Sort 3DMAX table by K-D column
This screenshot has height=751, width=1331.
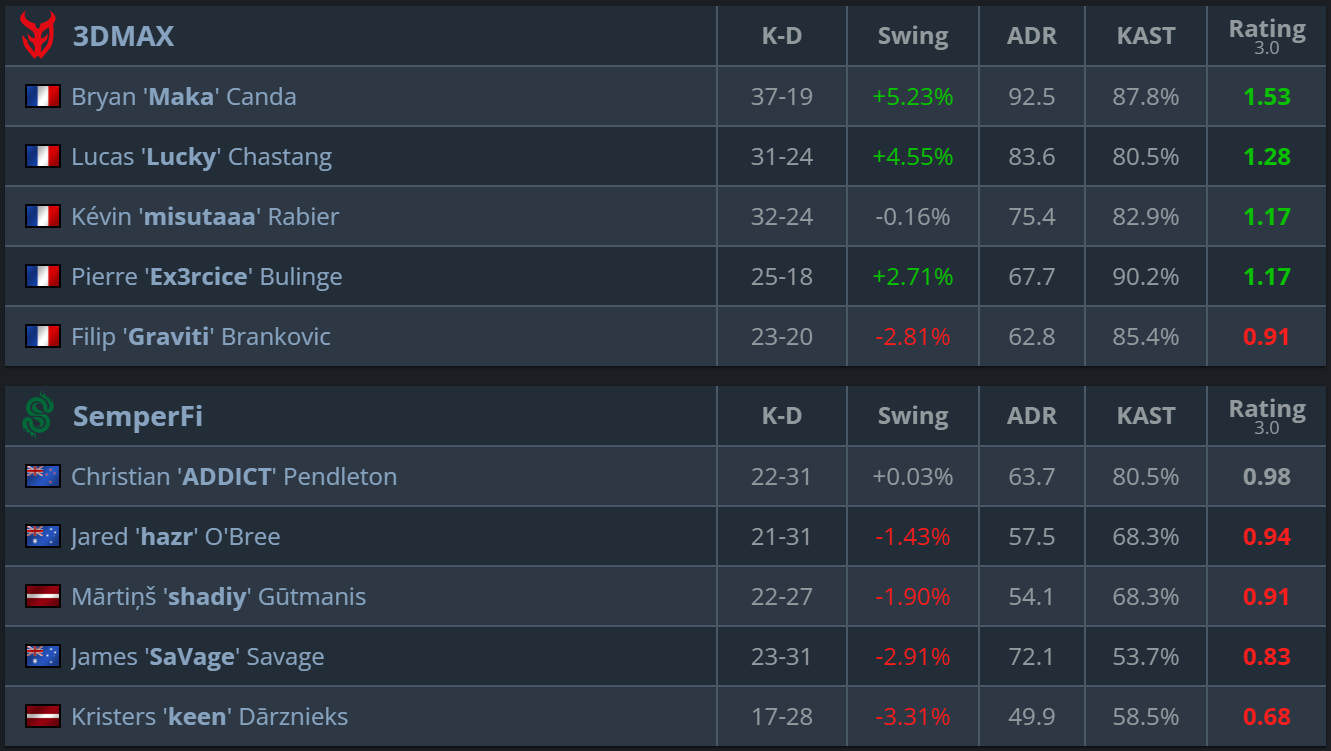tap(781, 36)
